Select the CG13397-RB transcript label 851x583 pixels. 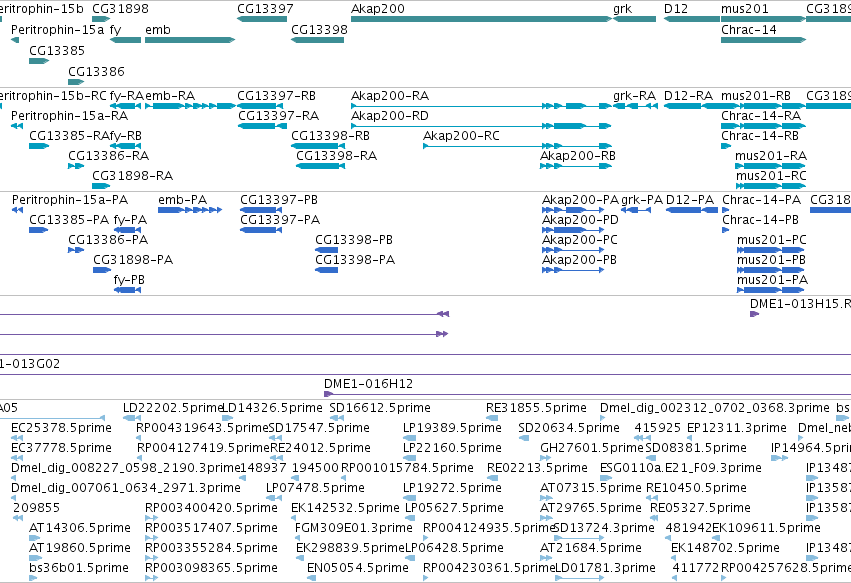[277, 96]
